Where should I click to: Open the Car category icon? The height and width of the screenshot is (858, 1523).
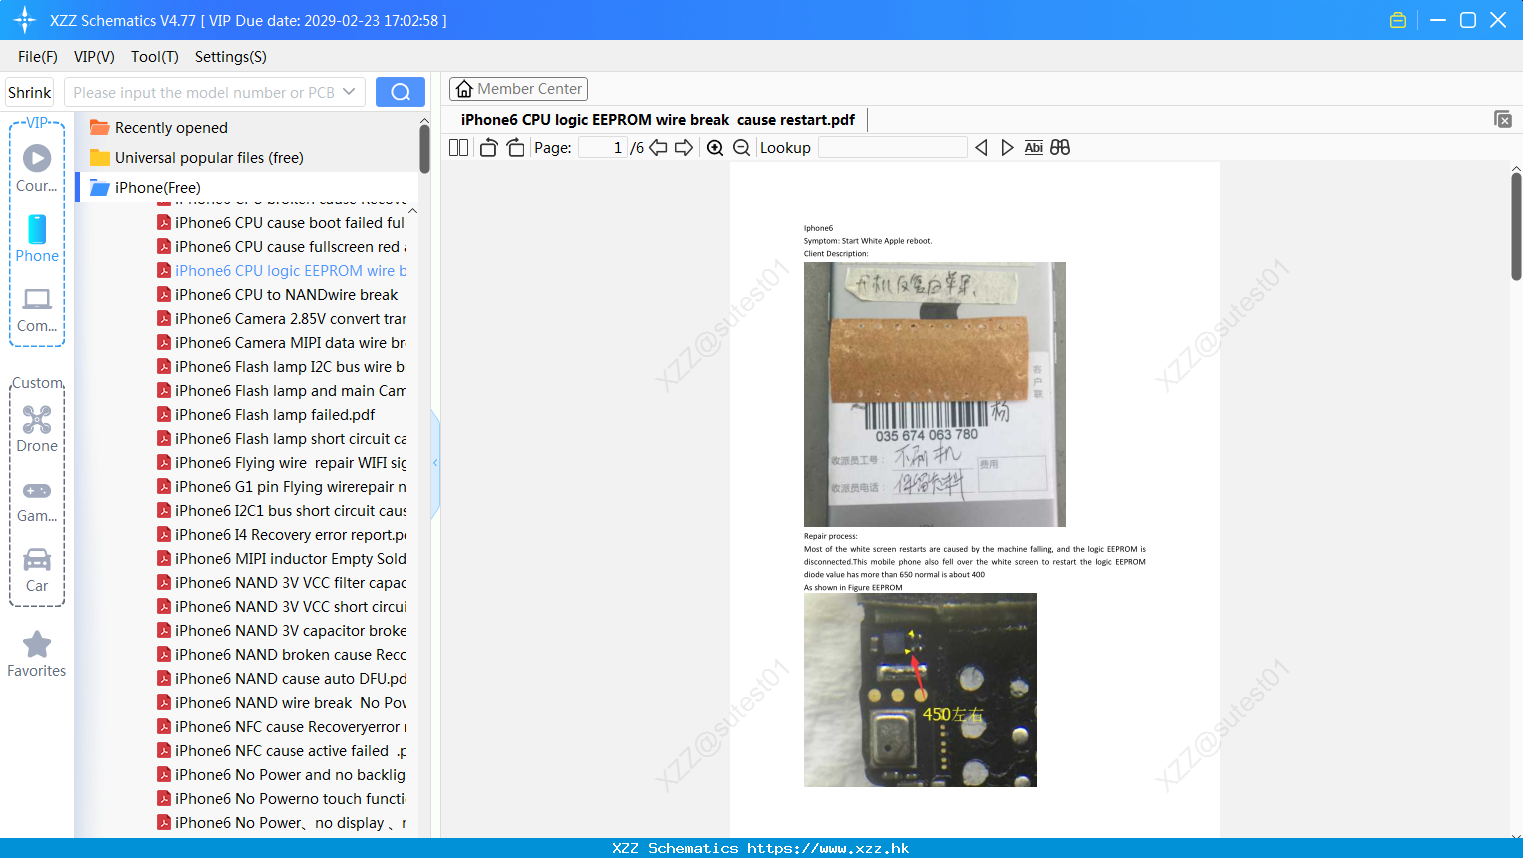(x=37, y=559)
